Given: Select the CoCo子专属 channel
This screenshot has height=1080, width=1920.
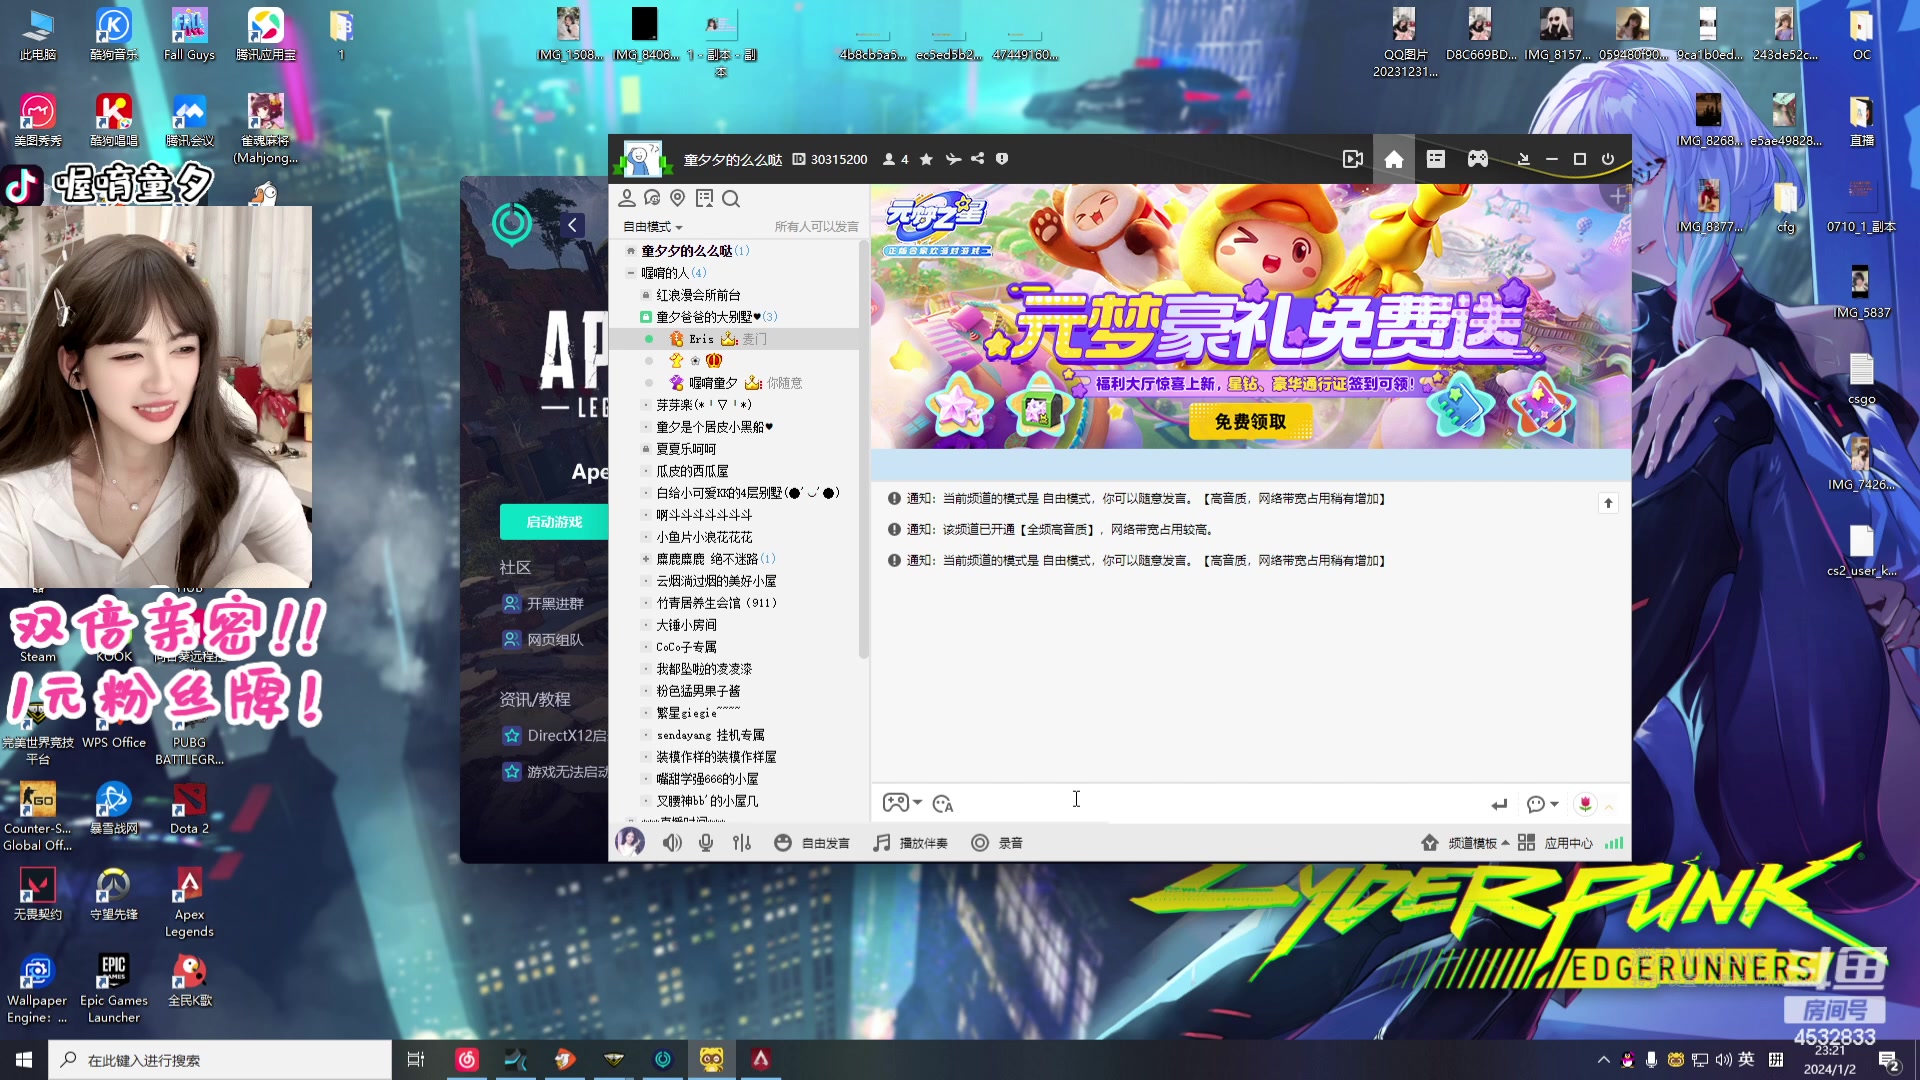Looking at the screenshot, I should click(686, 647).
